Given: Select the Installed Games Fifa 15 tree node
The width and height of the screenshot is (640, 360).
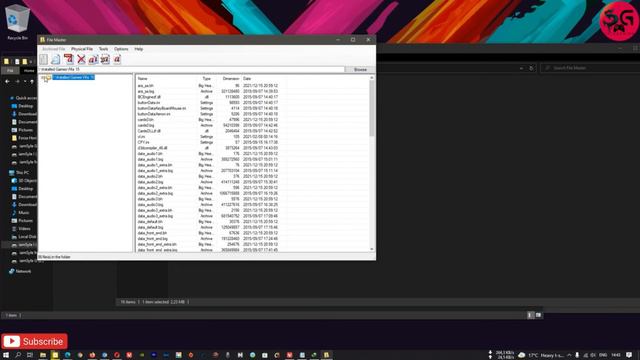Looking at the screenshot, I should (x=73, y=77).
